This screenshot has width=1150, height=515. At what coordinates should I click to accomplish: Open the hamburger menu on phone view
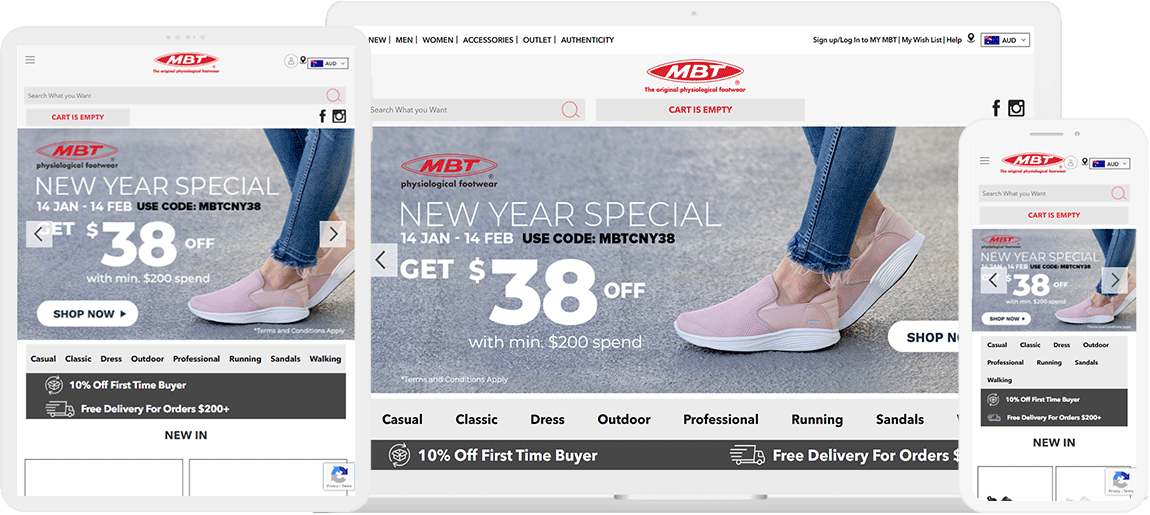984,161
